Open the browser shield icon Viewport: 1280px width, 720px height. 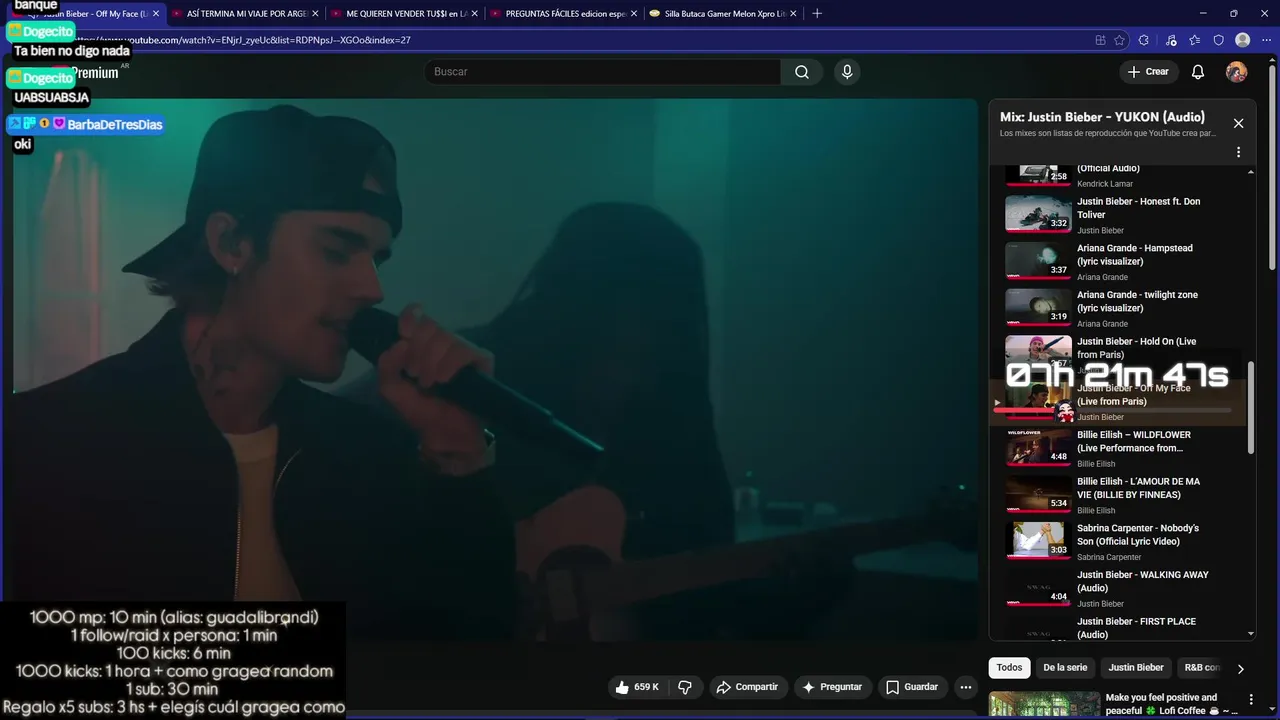click(x=1218, y=40)
